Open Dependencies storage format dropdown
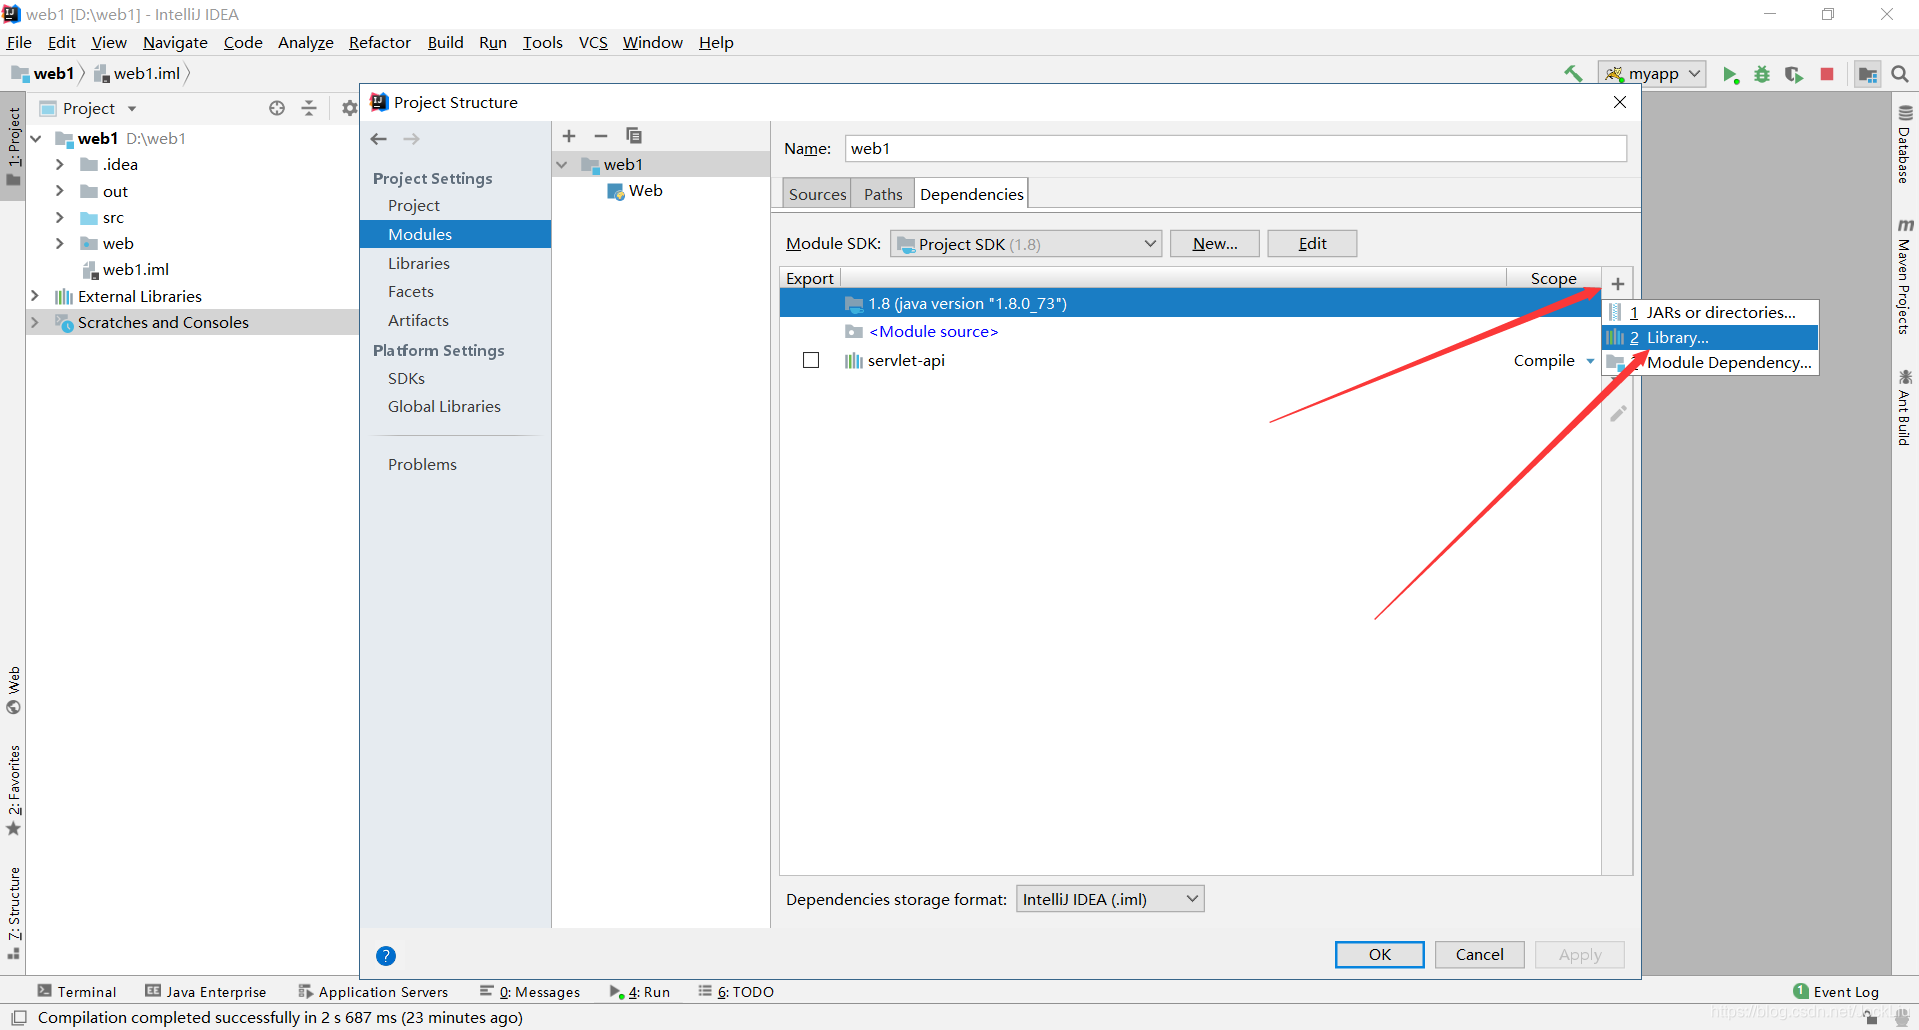This screenshot has width=1919, height=1030. point(1110,899)
